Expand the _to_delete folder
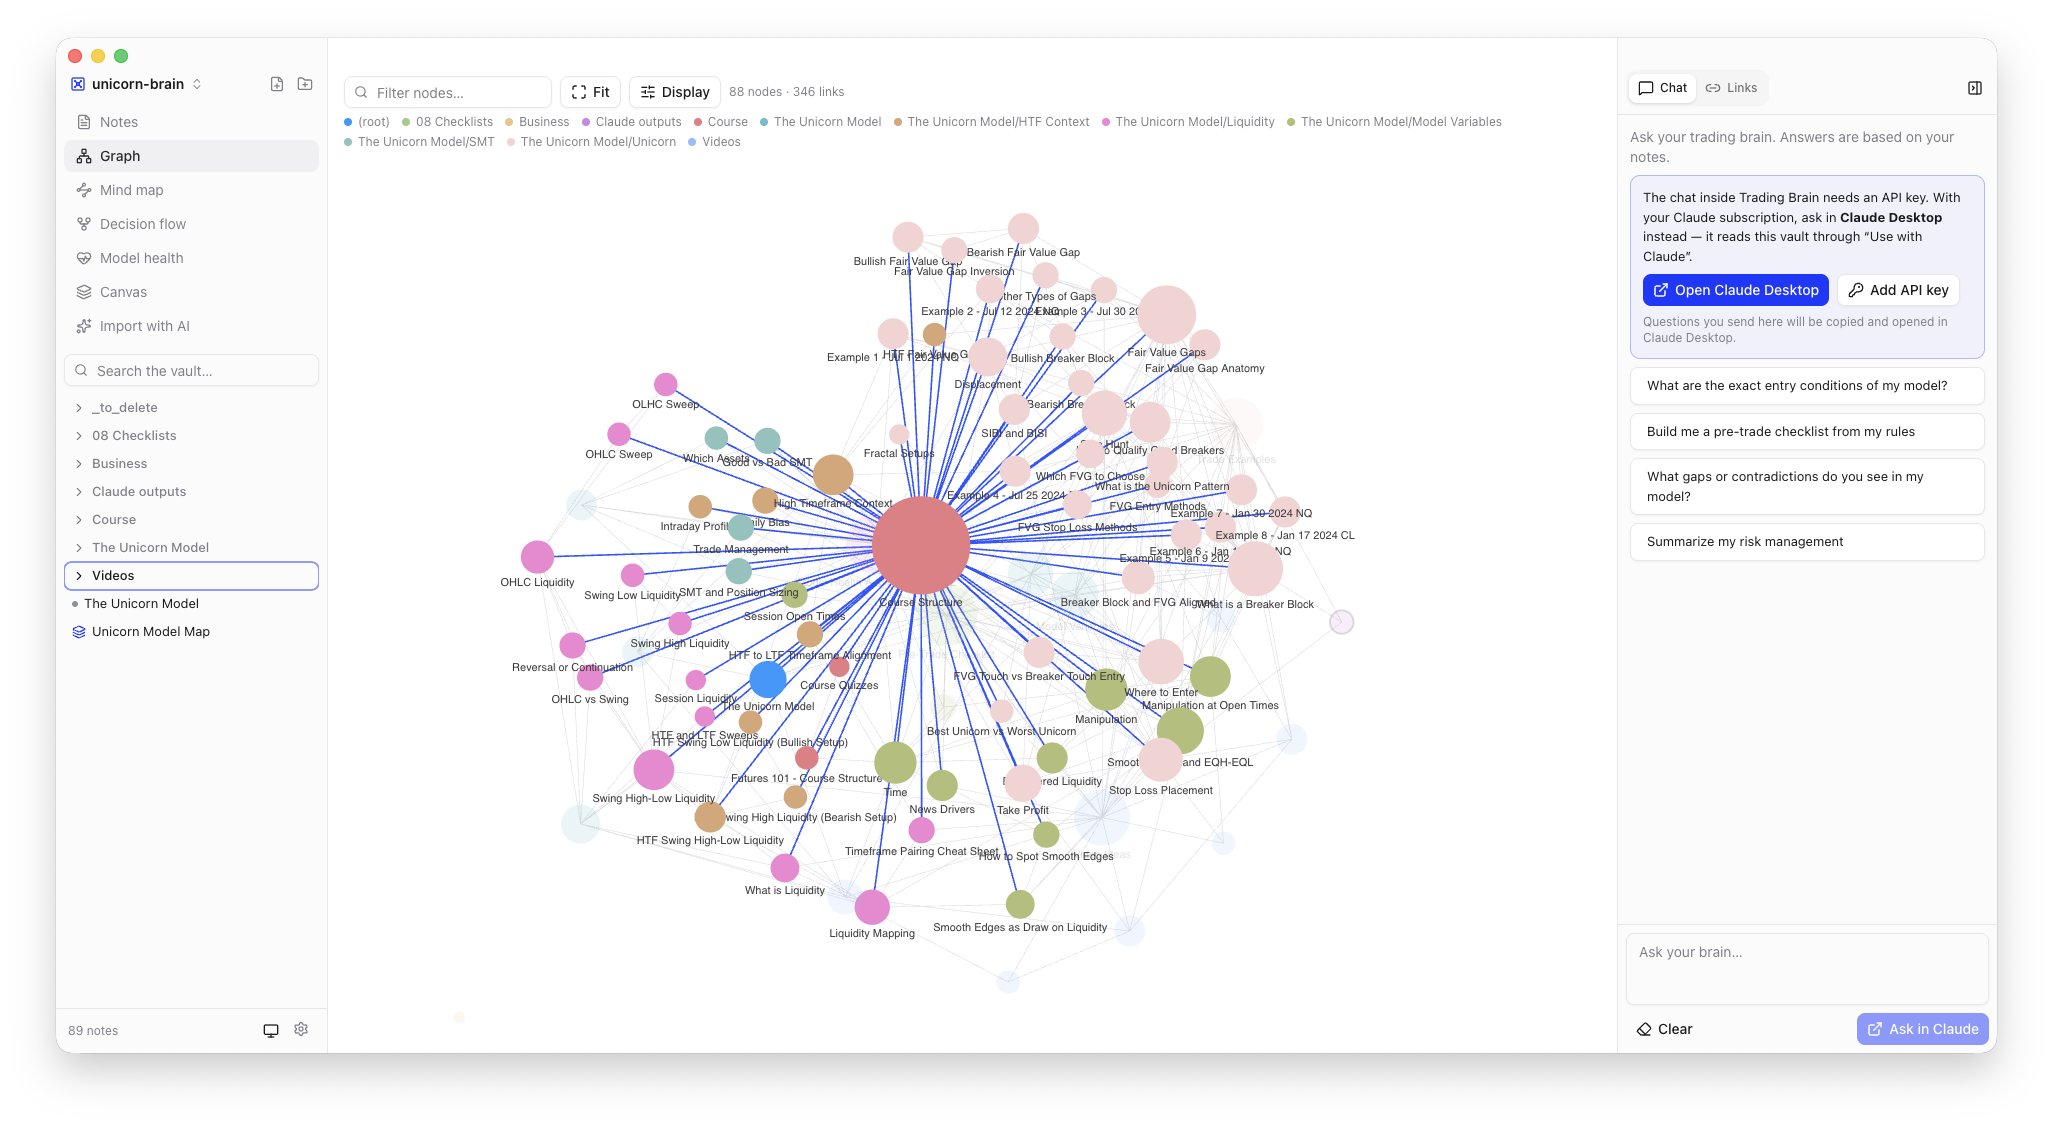This screenshot has width=2053, height=1127. pyautogui.click(x=191, y=408)
